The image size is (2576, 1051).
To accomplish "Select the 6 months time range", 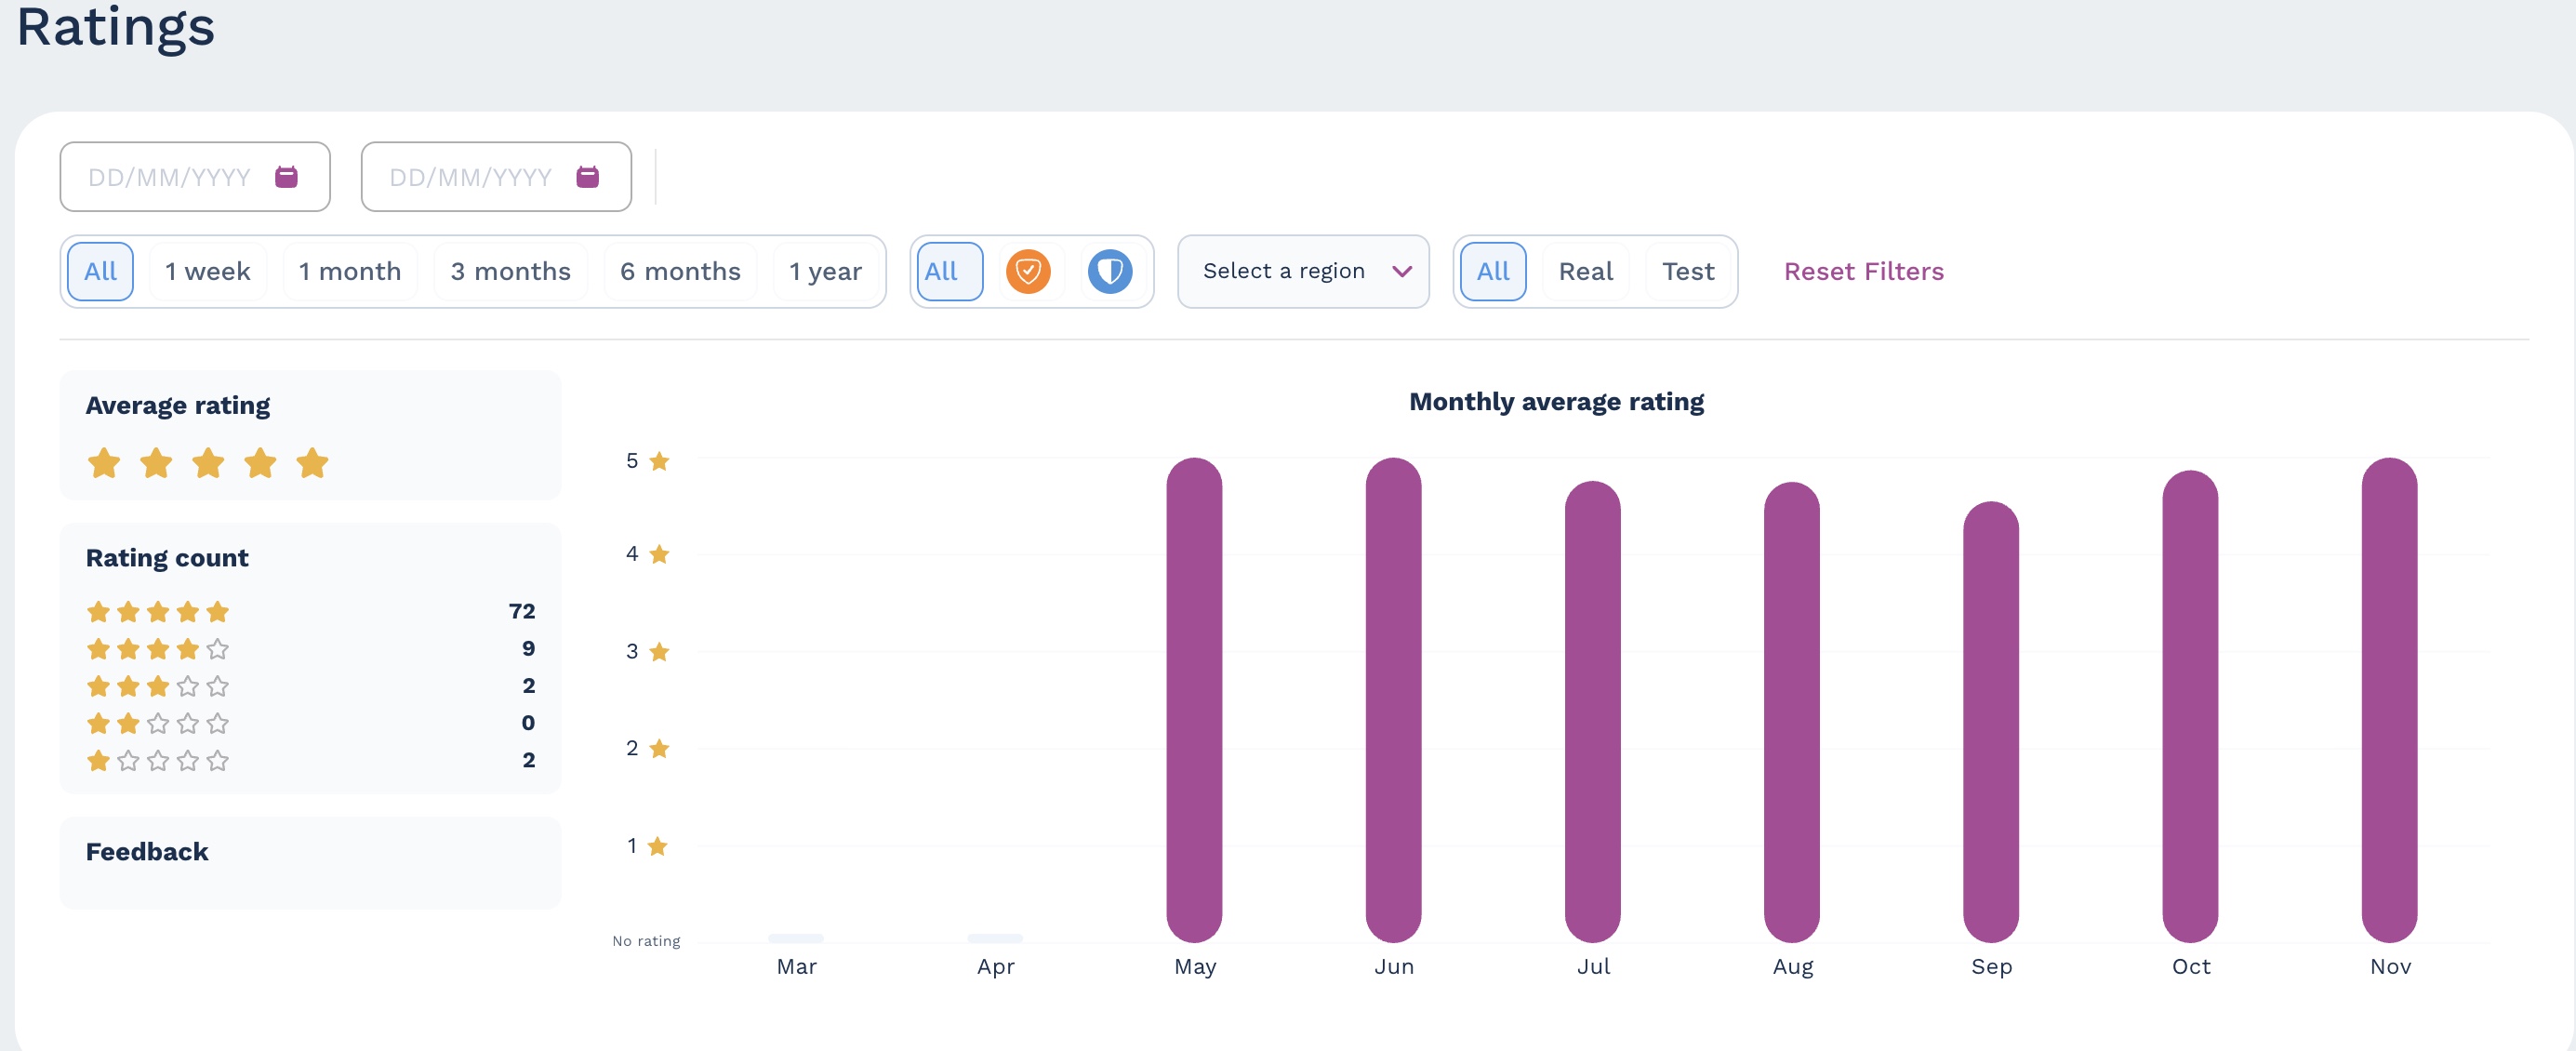I will (x=681, y=271).
